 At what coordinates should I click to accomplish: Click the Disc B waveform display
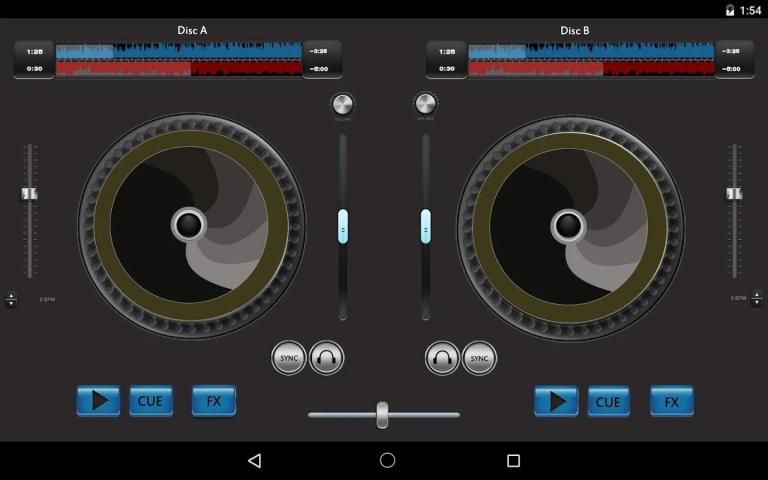point(590,59)
